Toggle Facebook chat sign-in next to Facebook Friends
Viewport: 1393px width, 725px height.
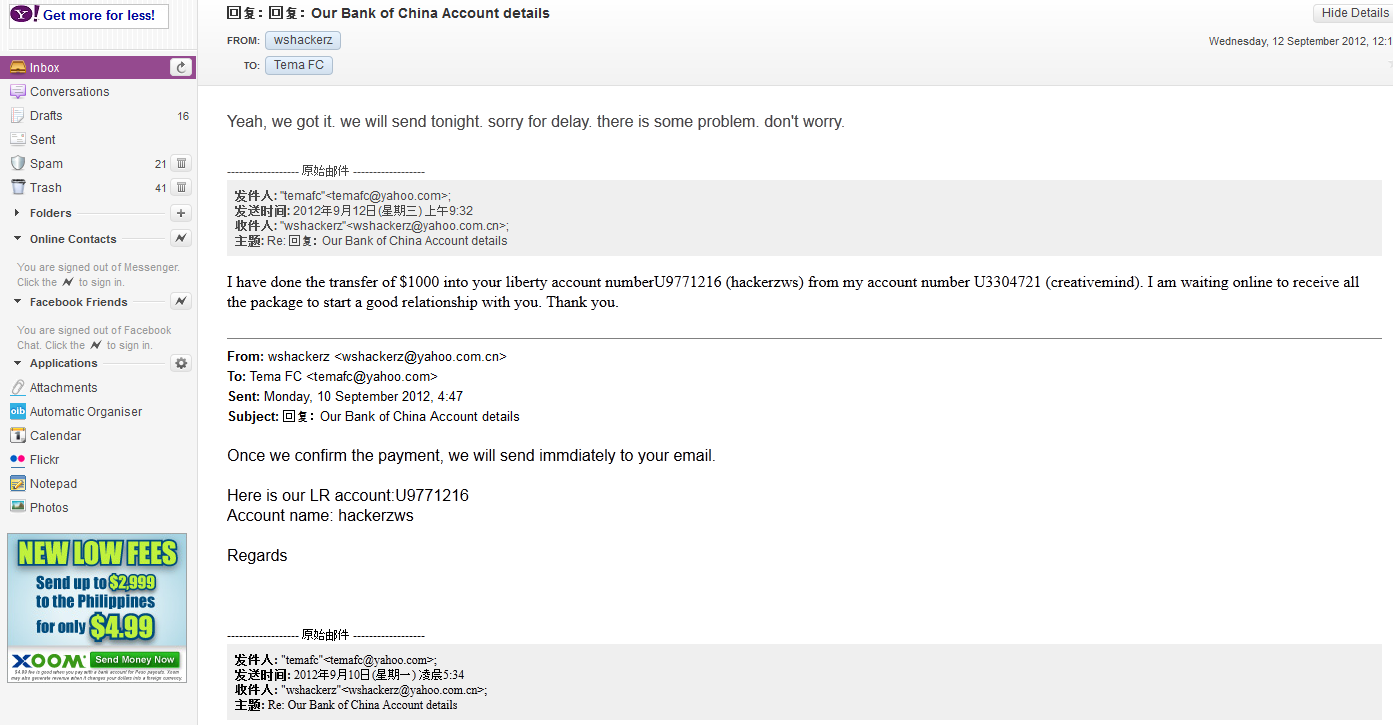(x=181, y=302)
